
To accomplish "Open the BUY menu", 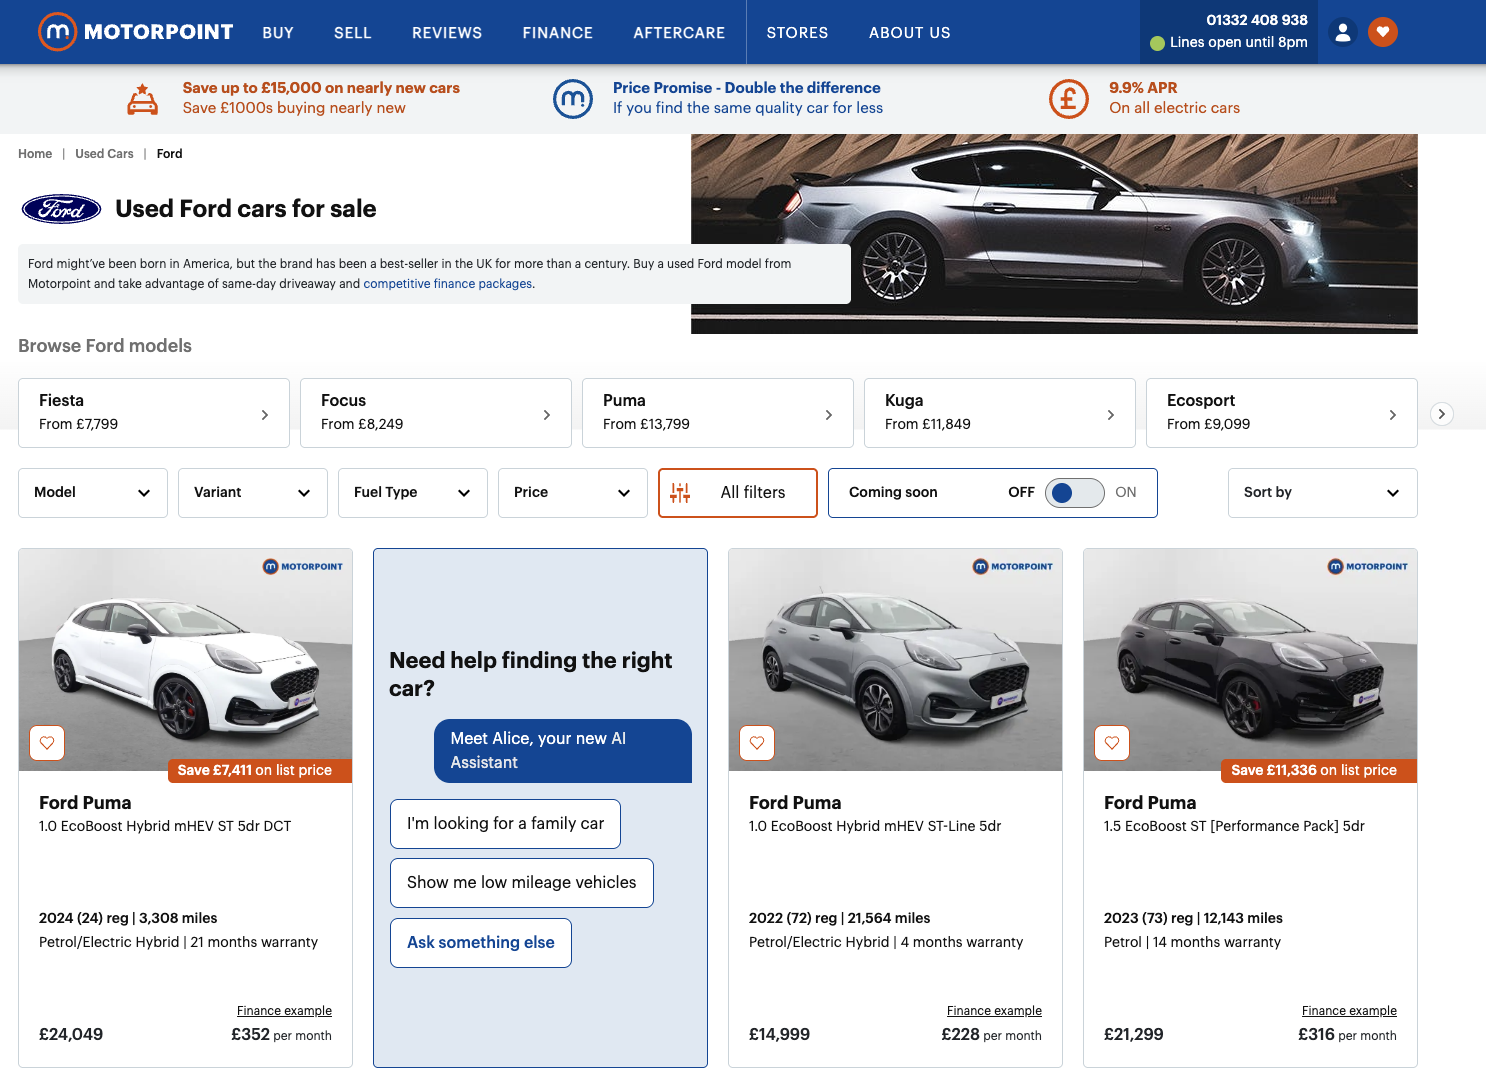I will click(x=278, y=33).
